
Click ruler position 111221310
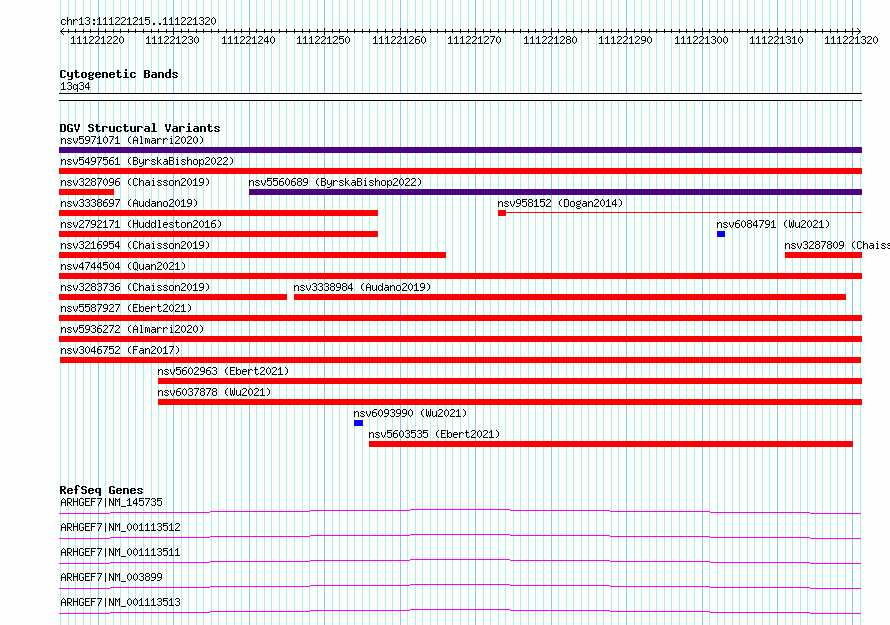776,40
